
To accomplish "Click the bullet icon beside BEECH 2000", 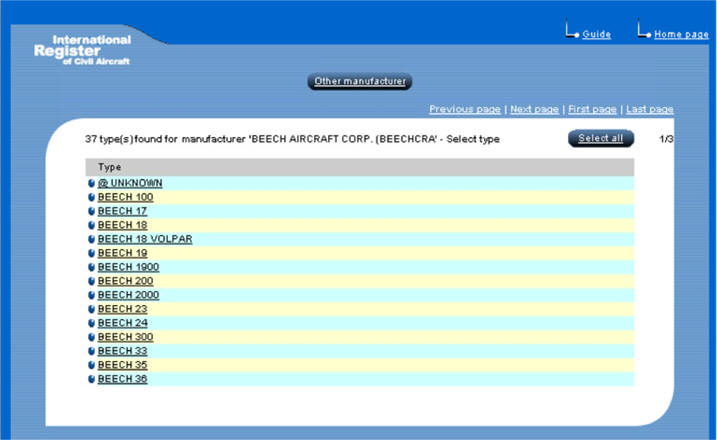I will pos(91,295).
